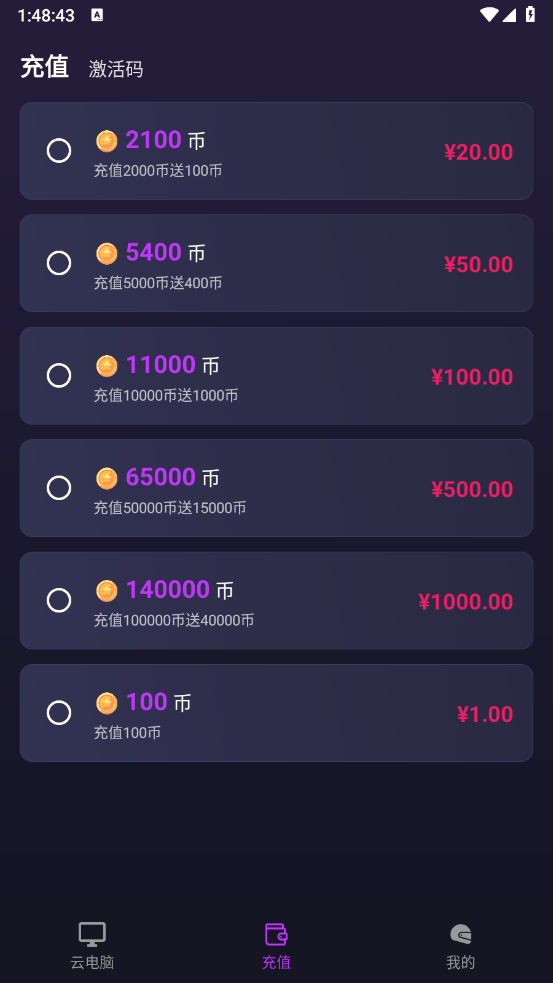Tap the Wi-Fi status icon

click(x=488, y=14)
